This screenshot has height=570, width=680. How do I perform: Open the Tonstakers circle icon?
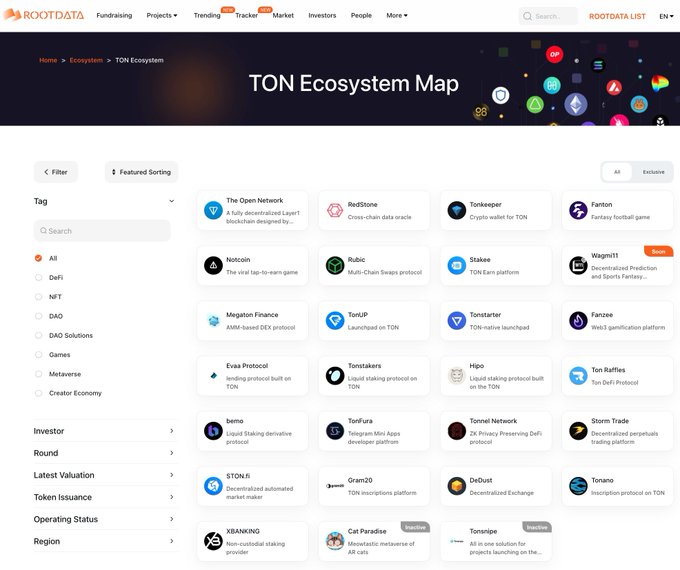(335, 376)
